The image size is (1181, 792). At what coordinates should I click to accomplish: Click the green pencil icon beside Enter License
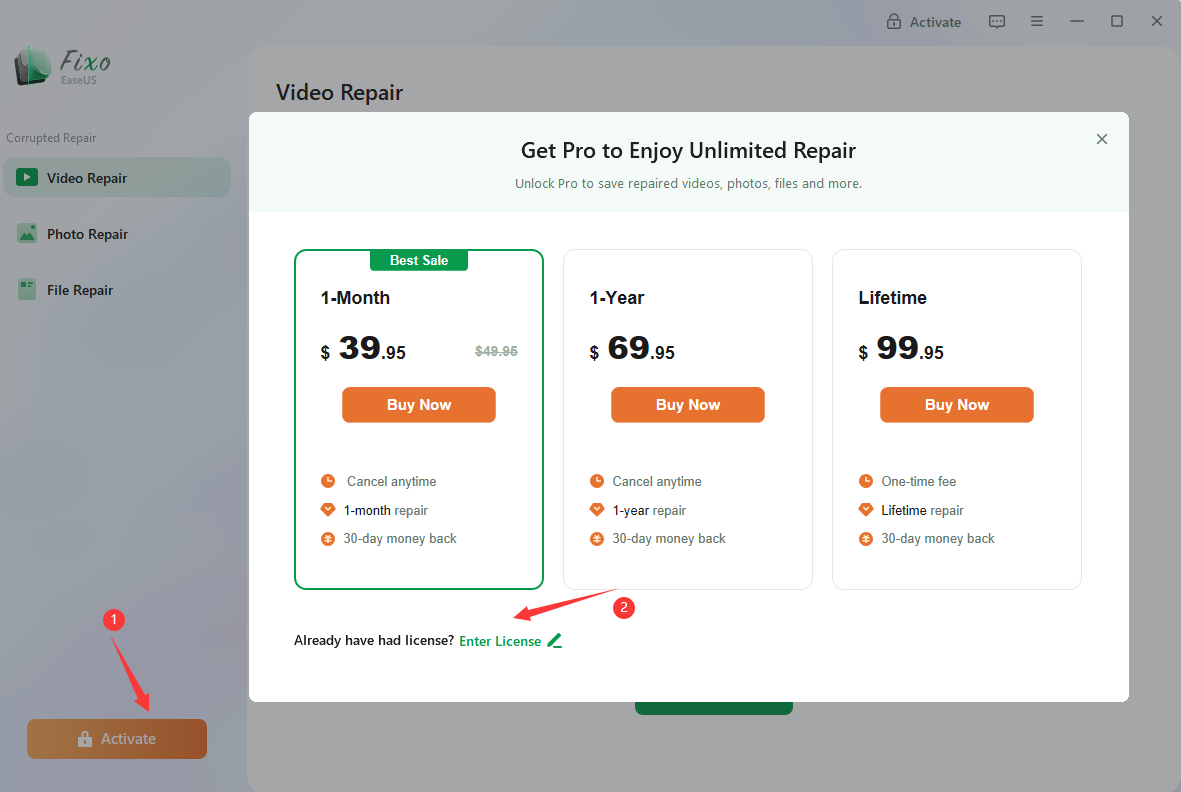coord(554,641)
